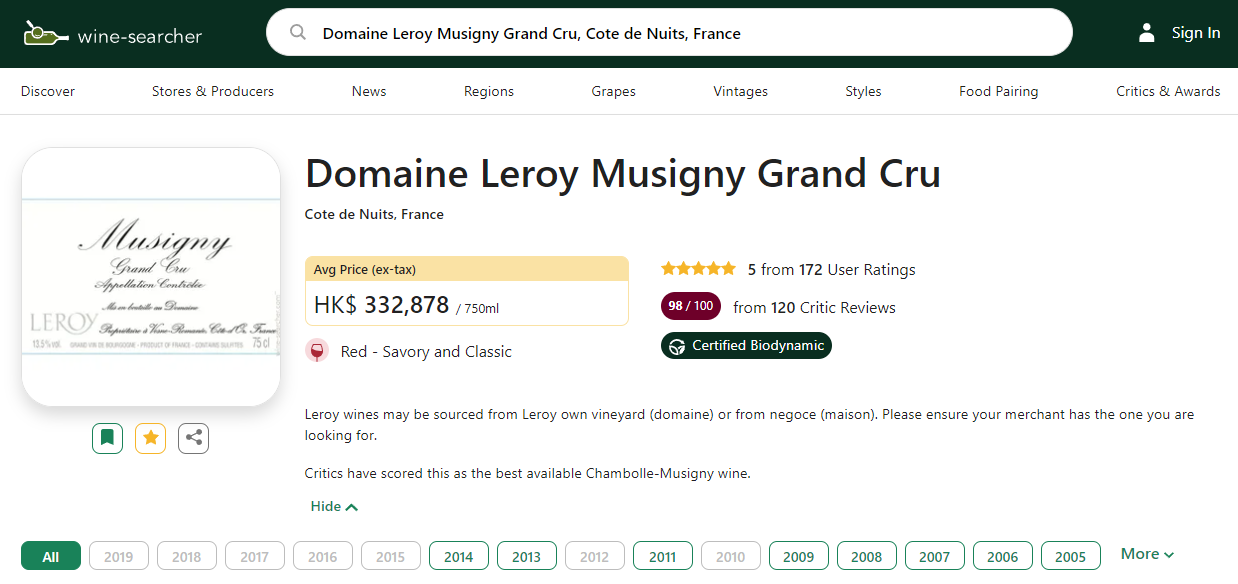Click the red wine glass style icon
This screenshot has width=1238, height=584.
(317, 352)
